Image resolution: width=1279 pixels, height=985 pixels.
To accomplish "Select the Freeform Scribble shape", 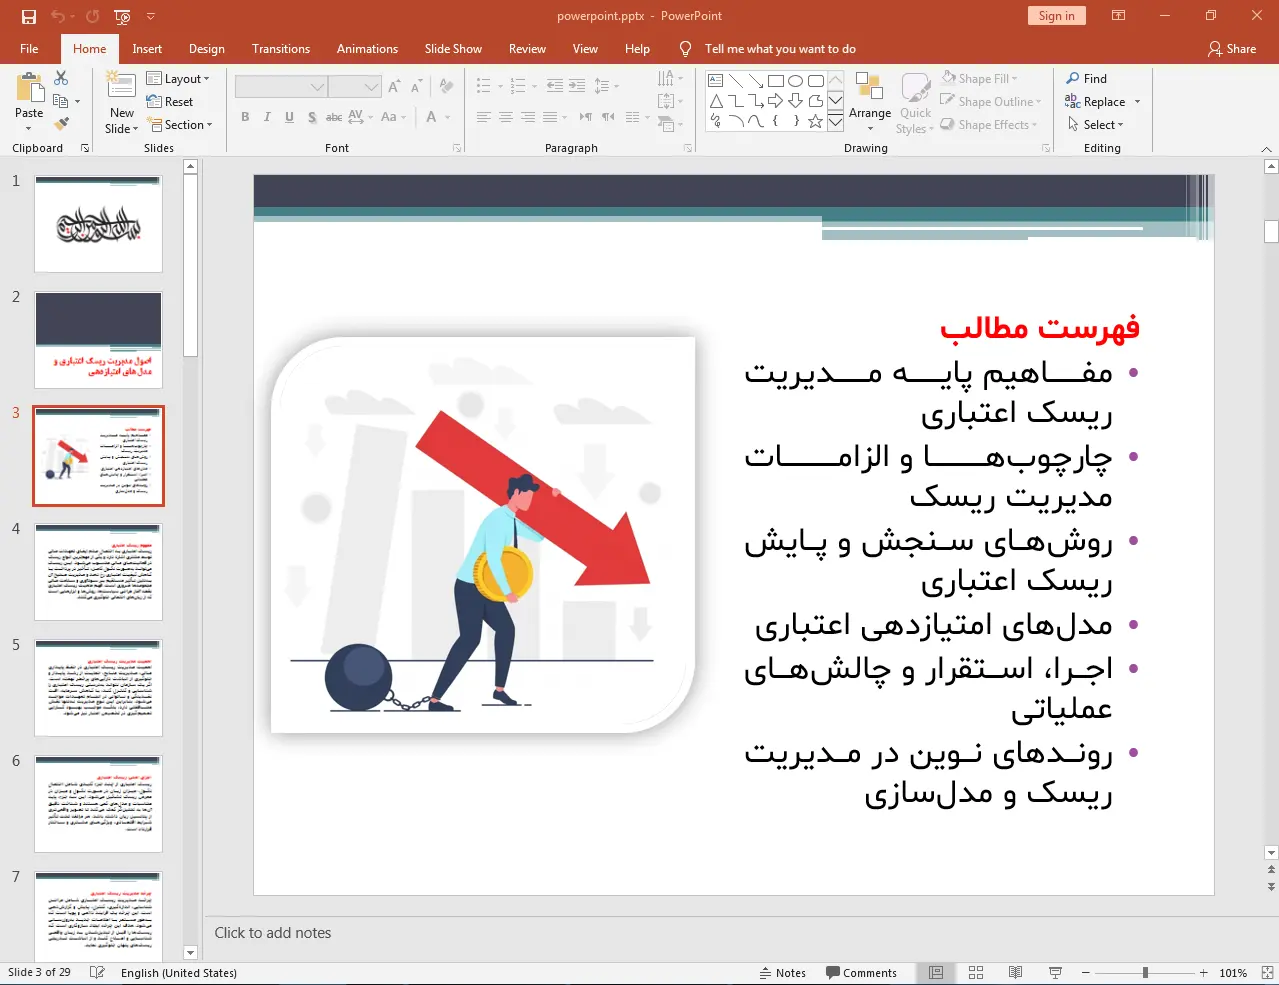I will pyautogui.click(x=716, y=121).
